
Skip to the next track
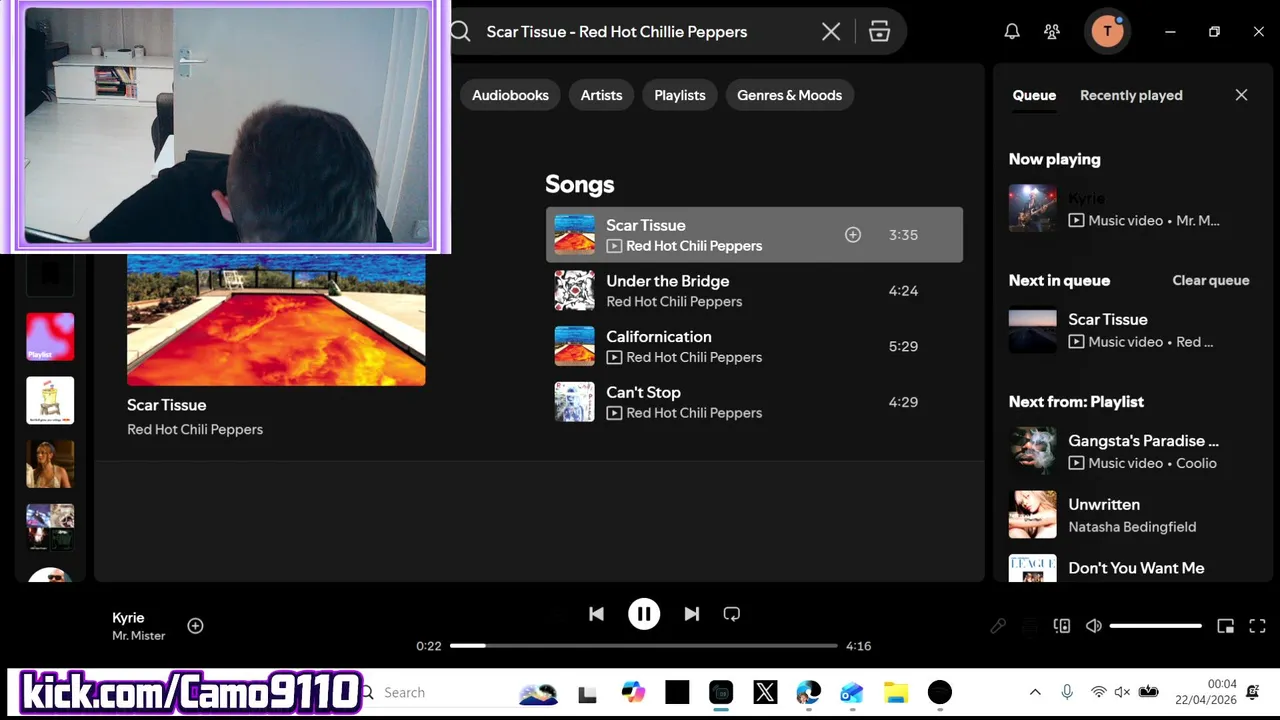point(692,614)
